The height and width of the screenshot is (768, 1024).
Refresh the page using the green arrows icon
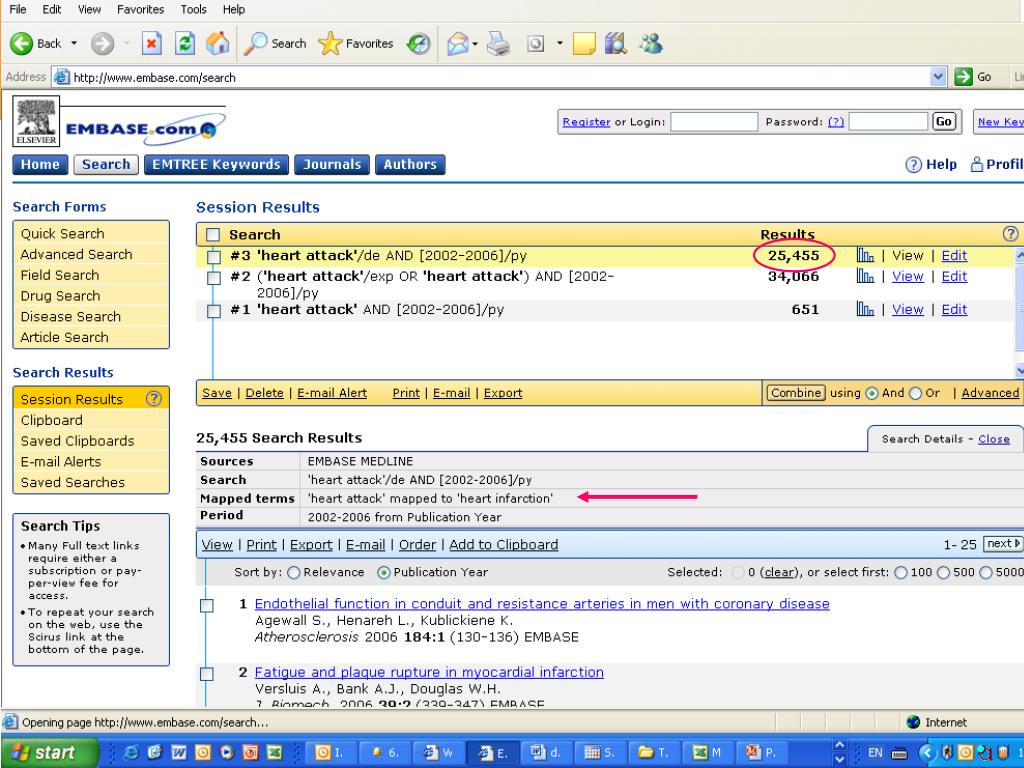pos(185,44)
